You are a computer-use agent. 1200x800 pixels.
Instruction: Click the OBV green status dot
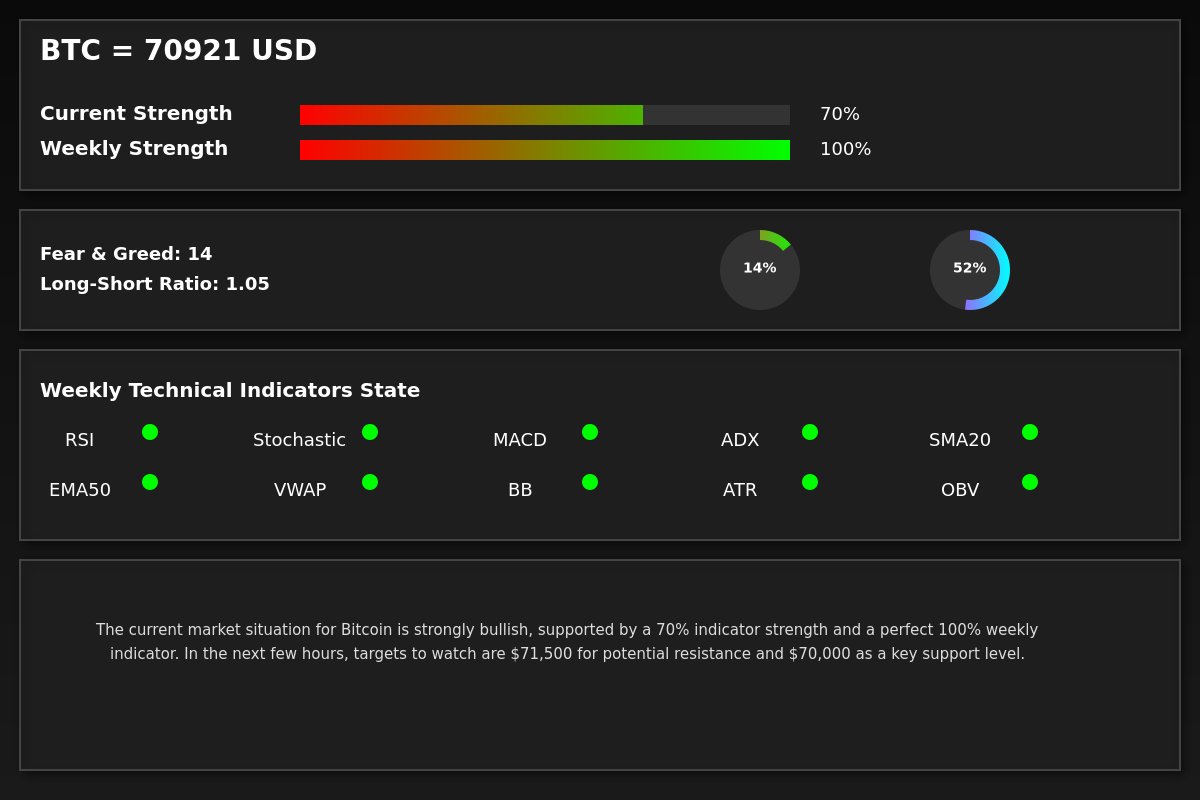1030,482
